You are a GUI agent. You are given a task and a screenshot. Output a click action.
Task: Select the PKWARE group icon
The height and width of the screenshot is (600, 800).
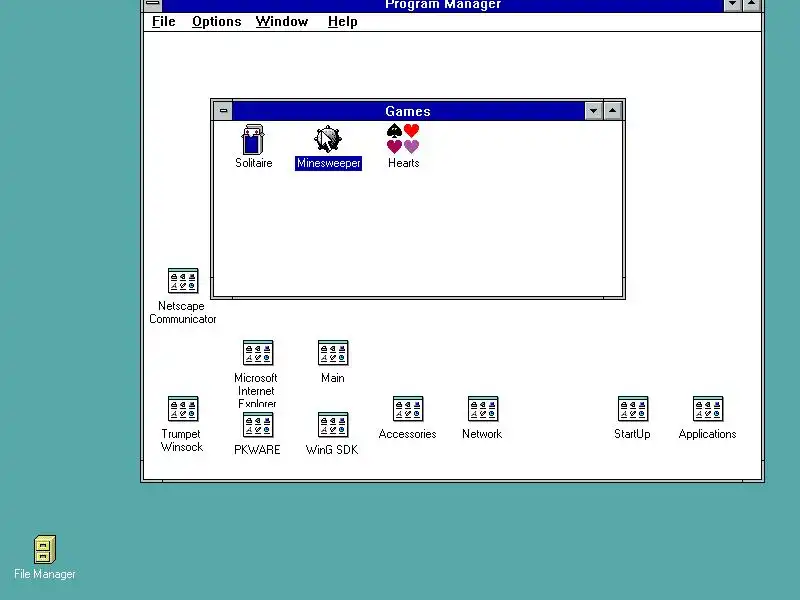pyautogui.click(x=258, y=424)
